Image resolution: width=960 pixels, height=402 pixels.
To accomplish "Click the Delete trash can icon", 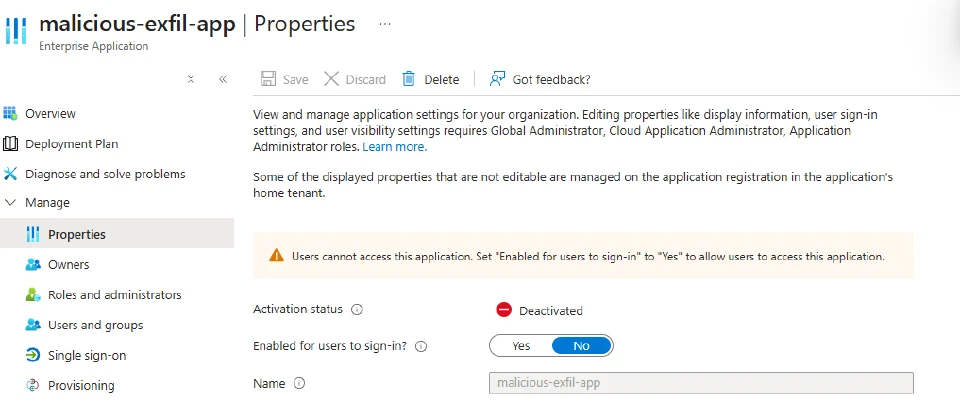I will pyautogui.click(x=408, y=79).
